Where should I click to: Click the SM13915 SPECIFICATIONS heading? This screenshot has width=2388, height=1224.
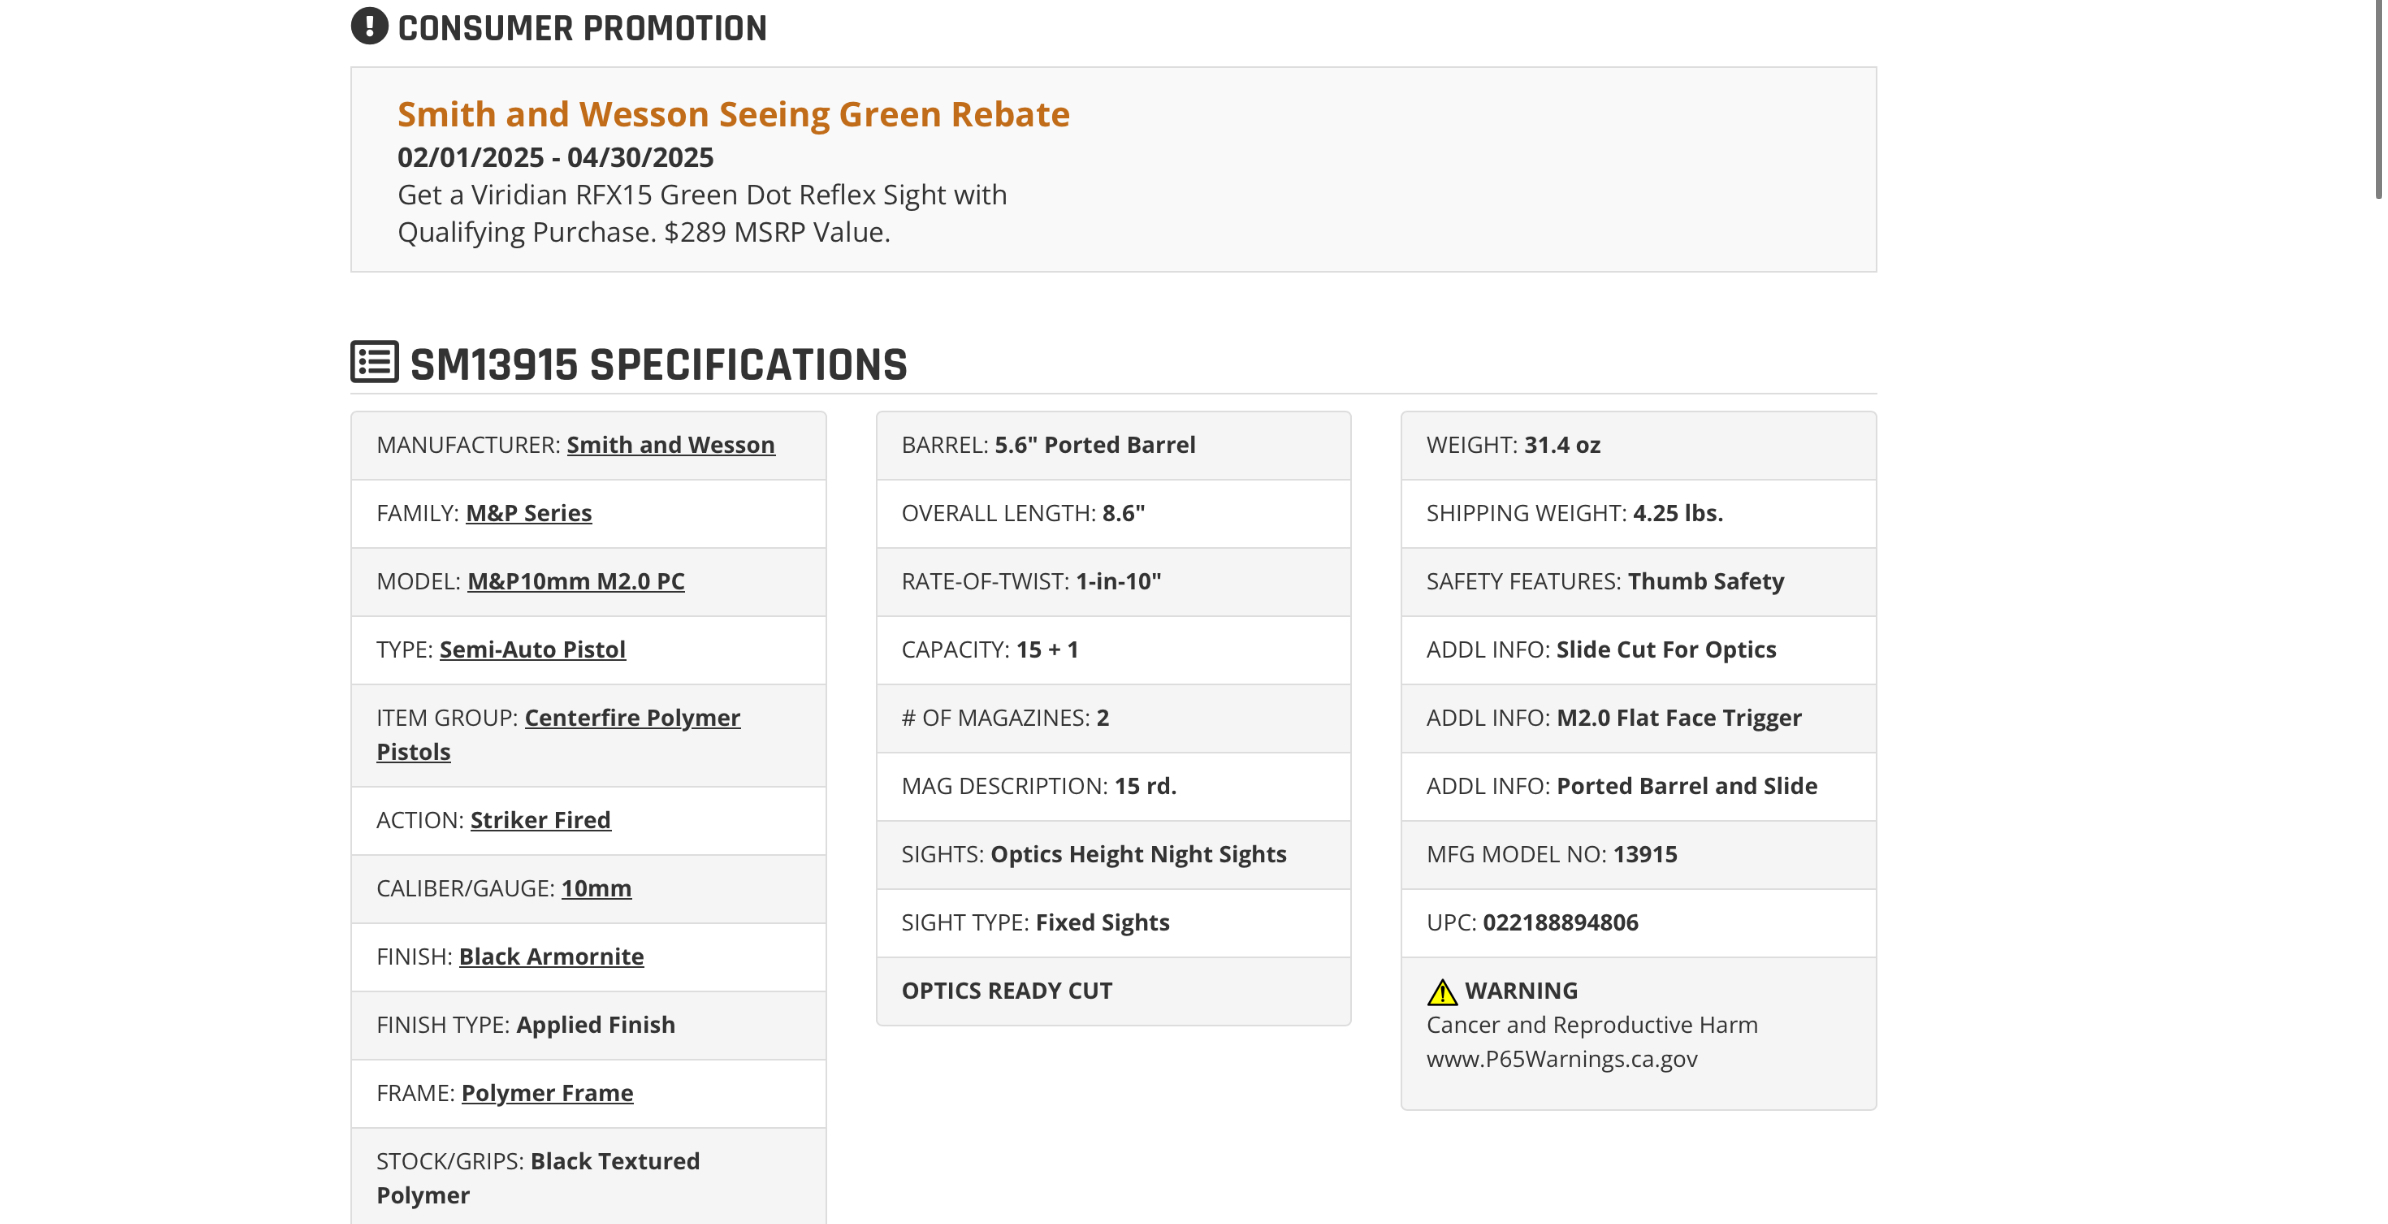coord(658,364)
